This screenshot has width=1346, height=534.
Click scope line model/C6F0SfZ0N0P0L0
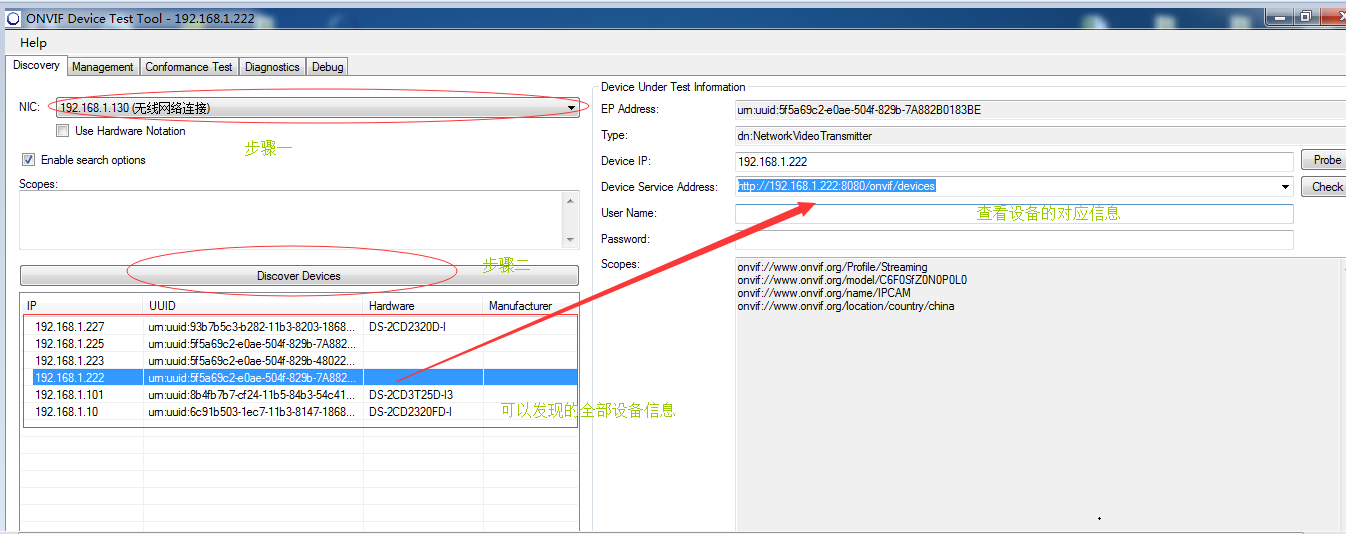point(852,281)
